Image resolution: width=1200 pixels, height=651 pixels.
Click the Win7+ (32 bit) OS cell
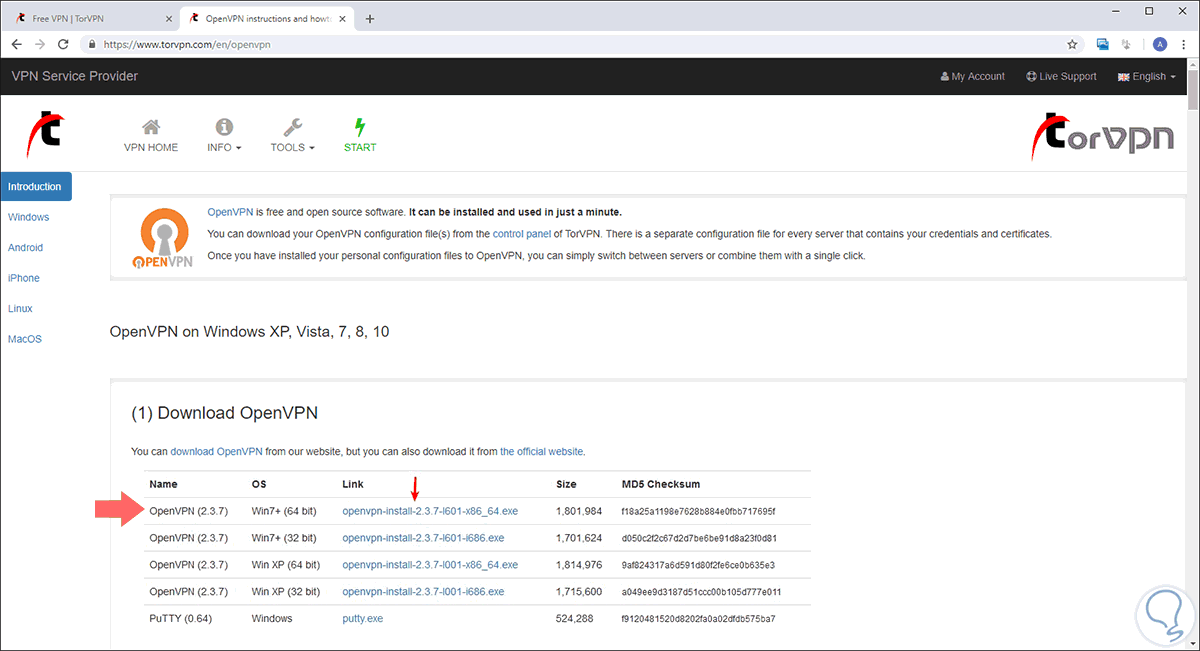[284, 538]
